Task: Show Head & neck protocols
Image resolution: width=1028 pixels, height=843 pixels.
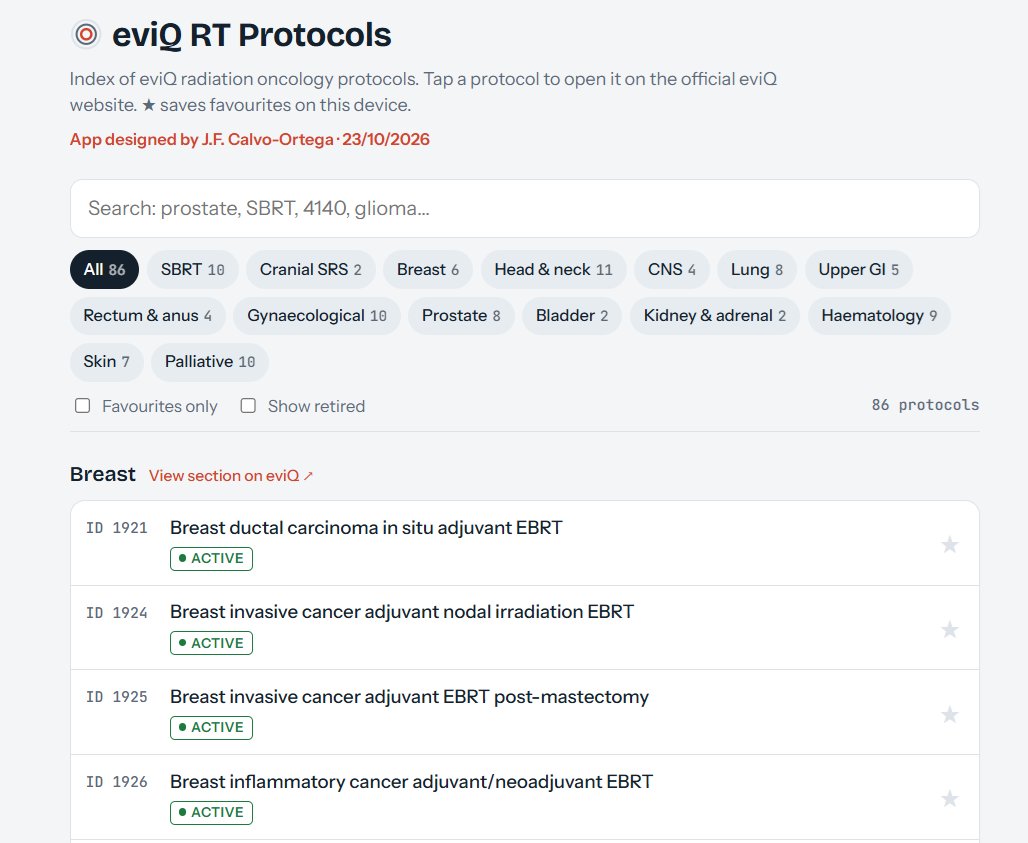Action: tap(553, 269)
